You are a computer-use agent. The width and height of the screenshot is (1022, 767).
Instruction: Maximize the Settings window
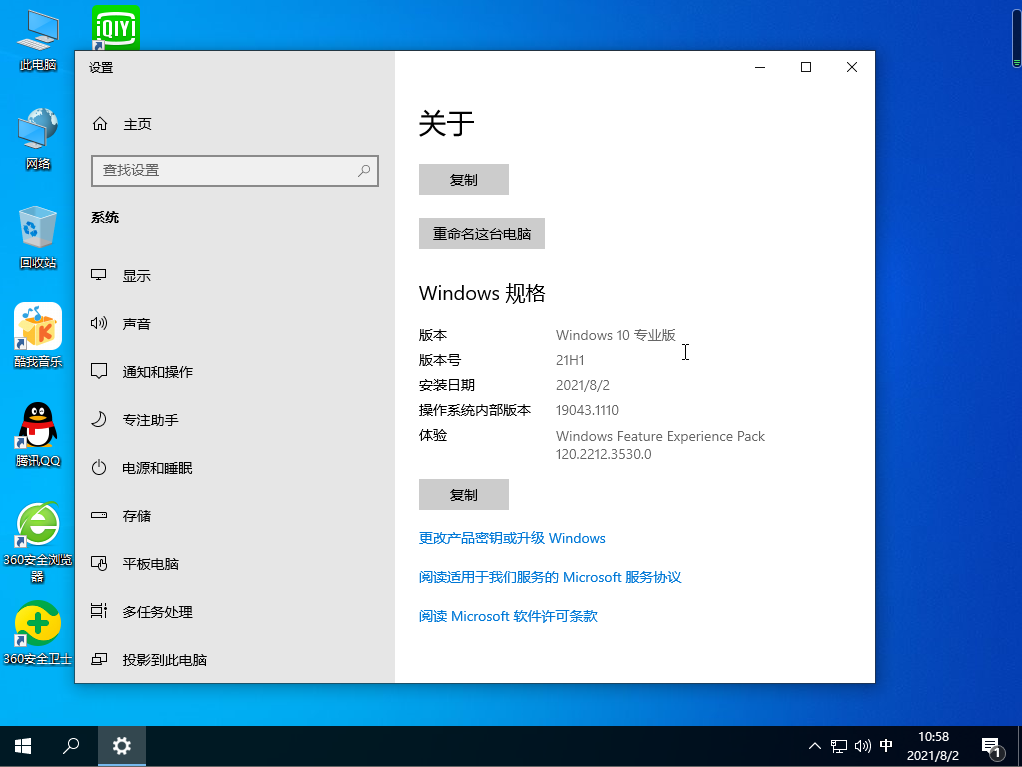click(x=806, y=67)
